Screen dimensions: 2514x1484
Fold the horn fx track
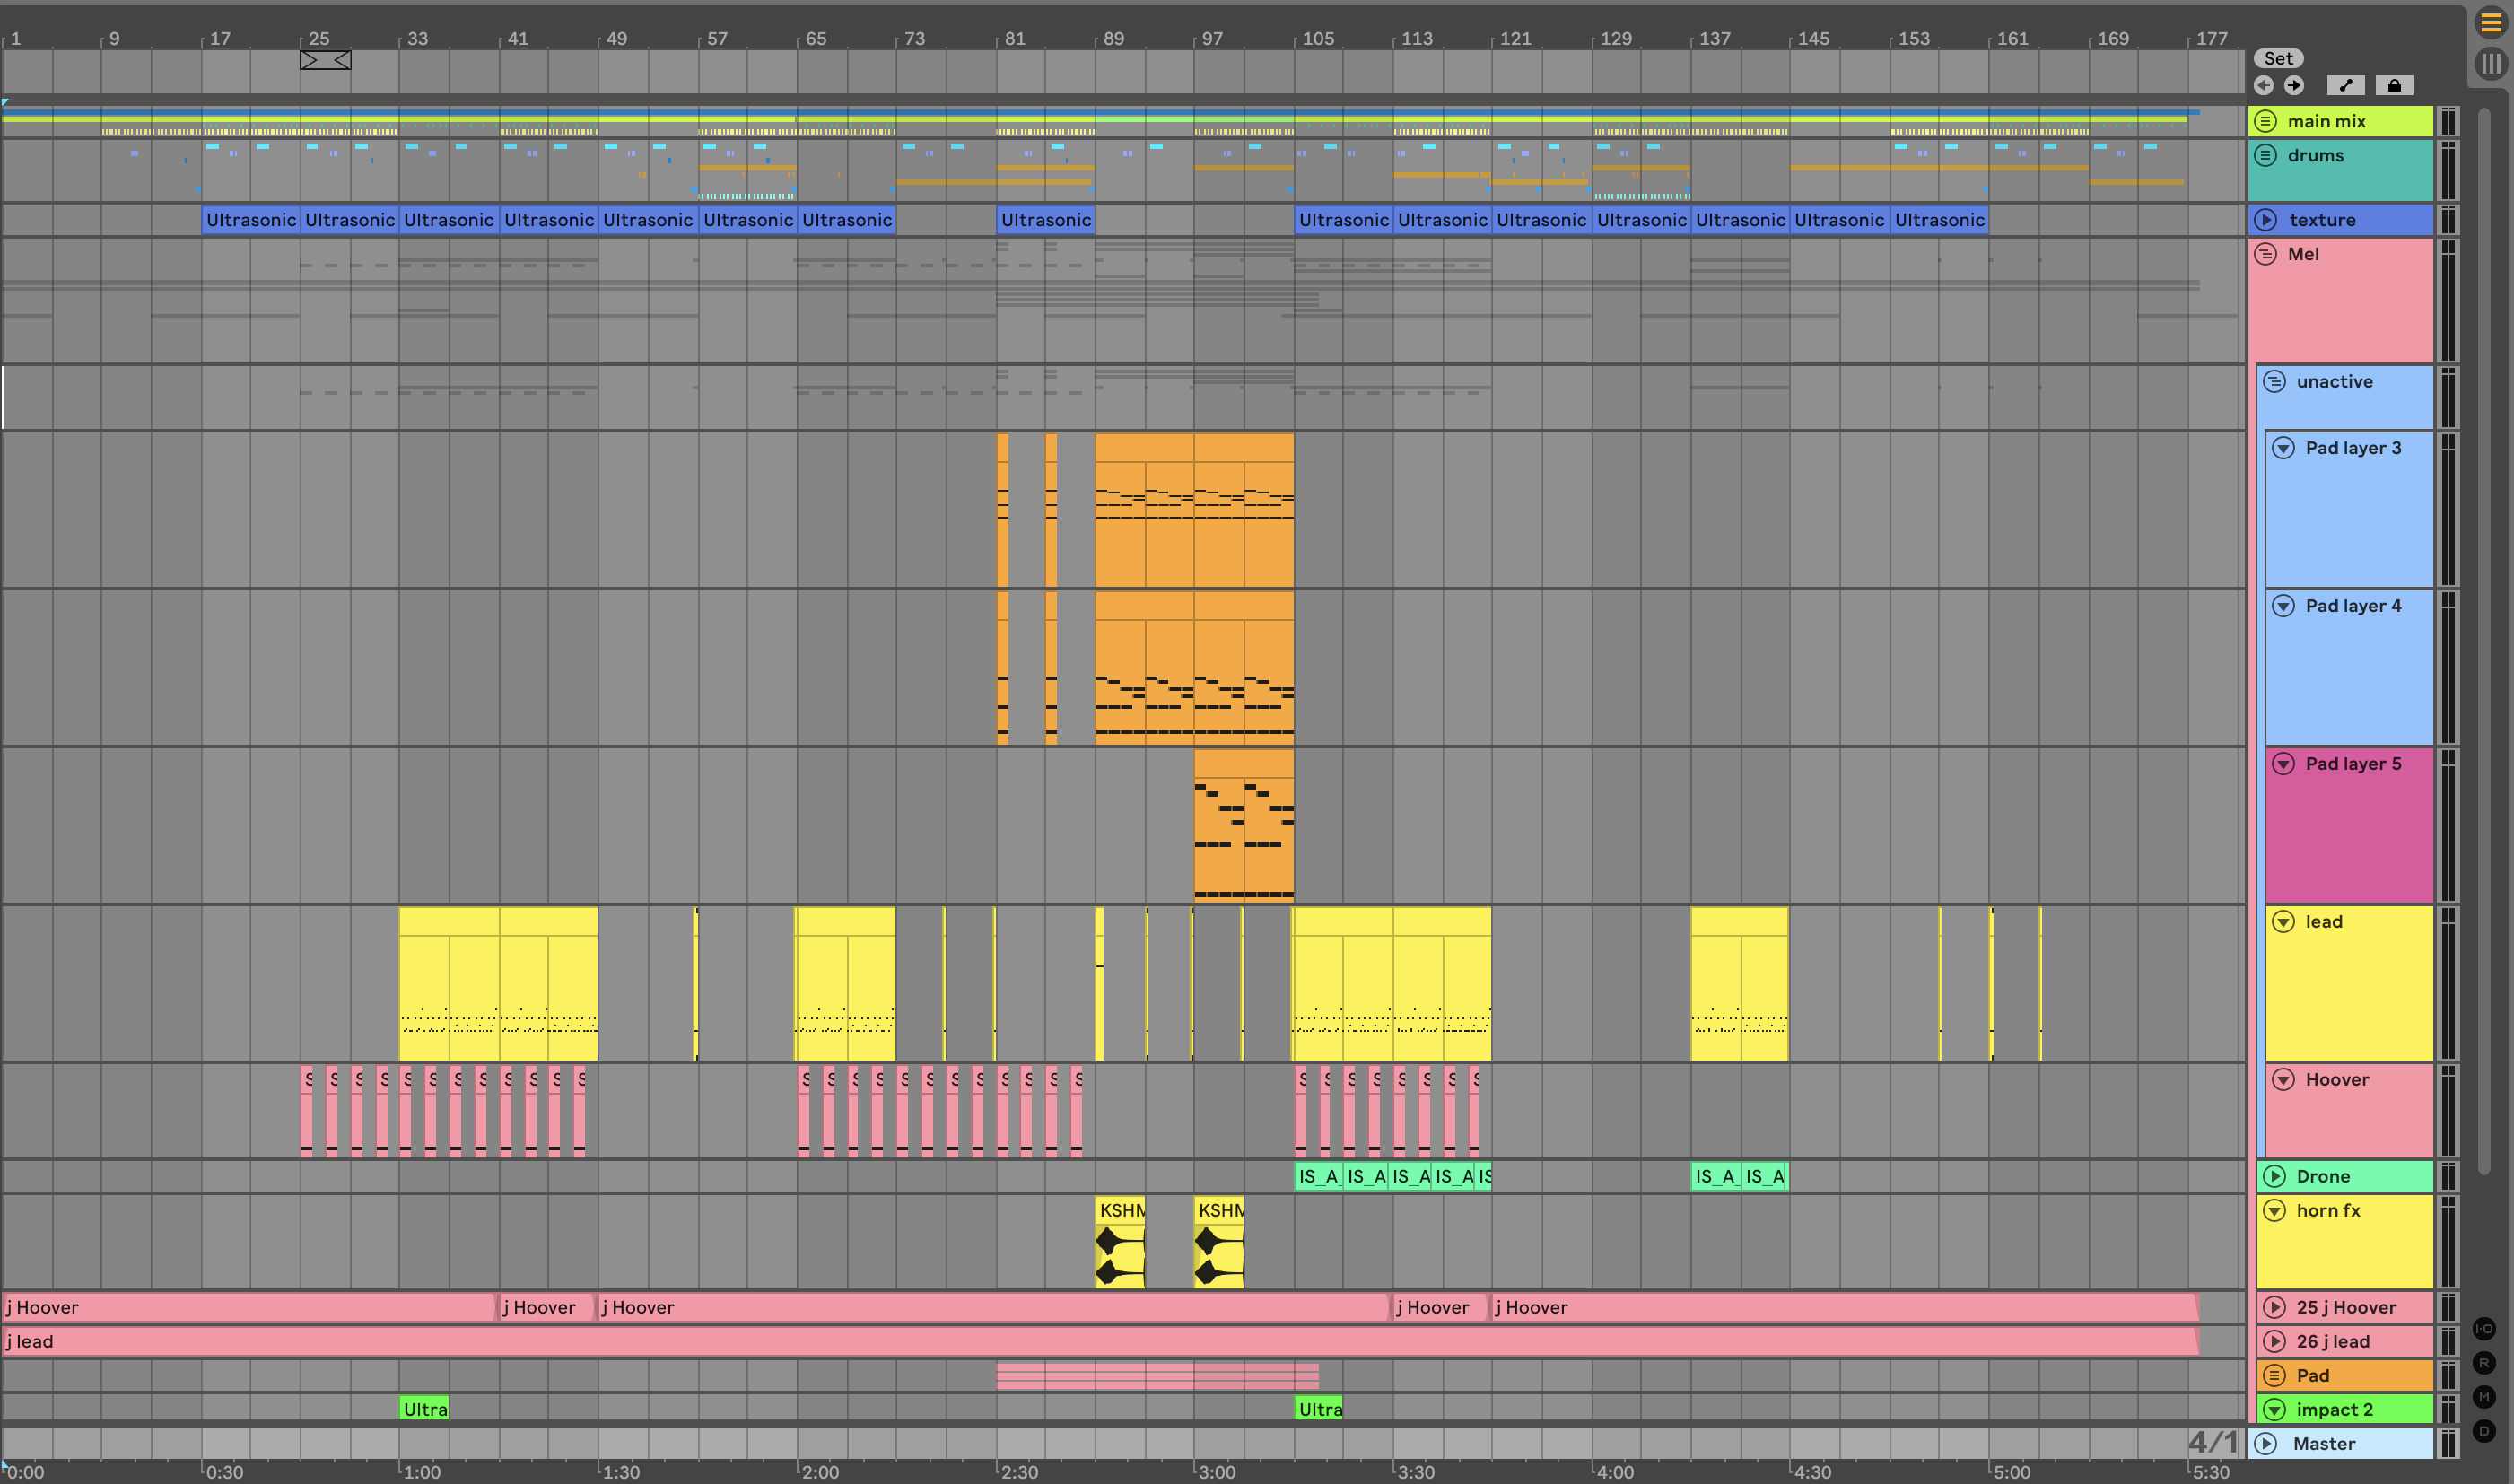(x=2275, y=1211)
